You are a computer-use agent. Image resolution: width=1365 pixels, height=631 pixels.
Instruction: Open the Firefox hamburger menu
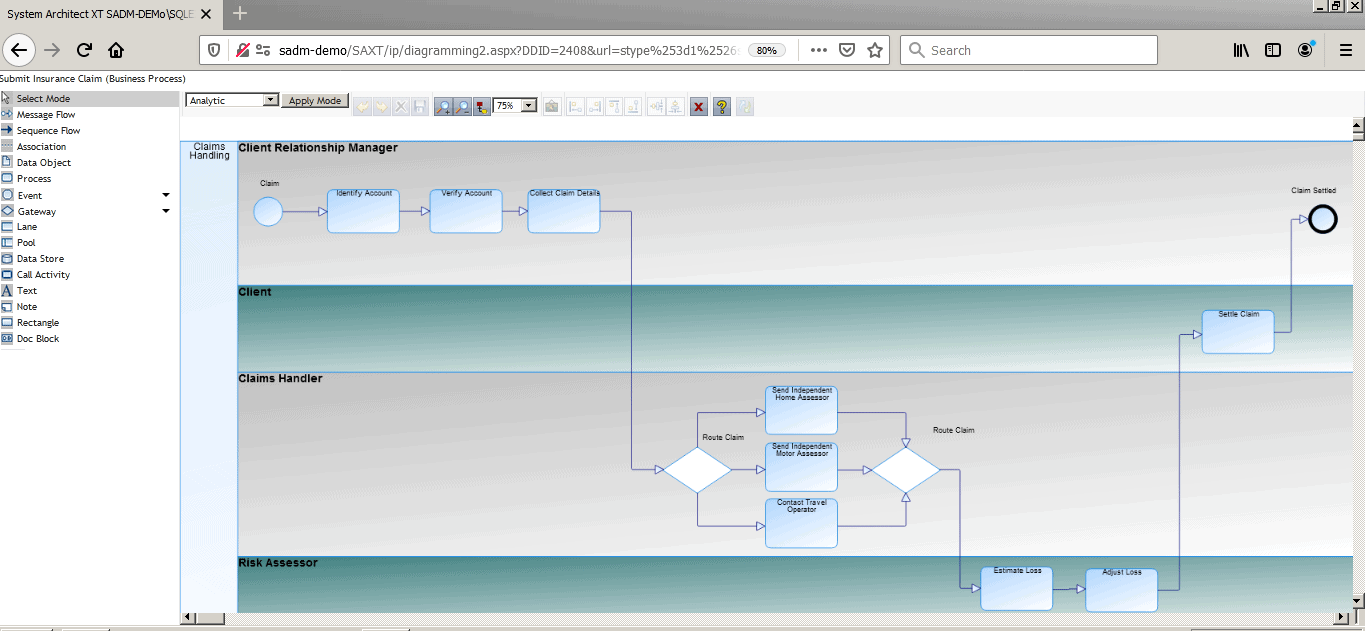pyautogui.click(x=1346, y=50)
